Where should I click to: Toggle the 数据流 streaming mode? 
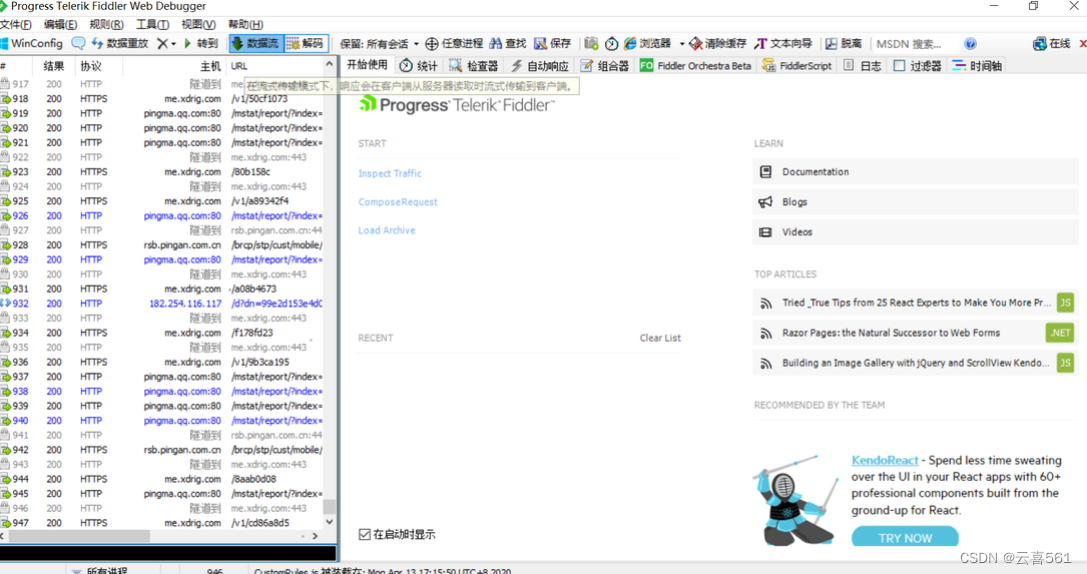tap(255, 43)
